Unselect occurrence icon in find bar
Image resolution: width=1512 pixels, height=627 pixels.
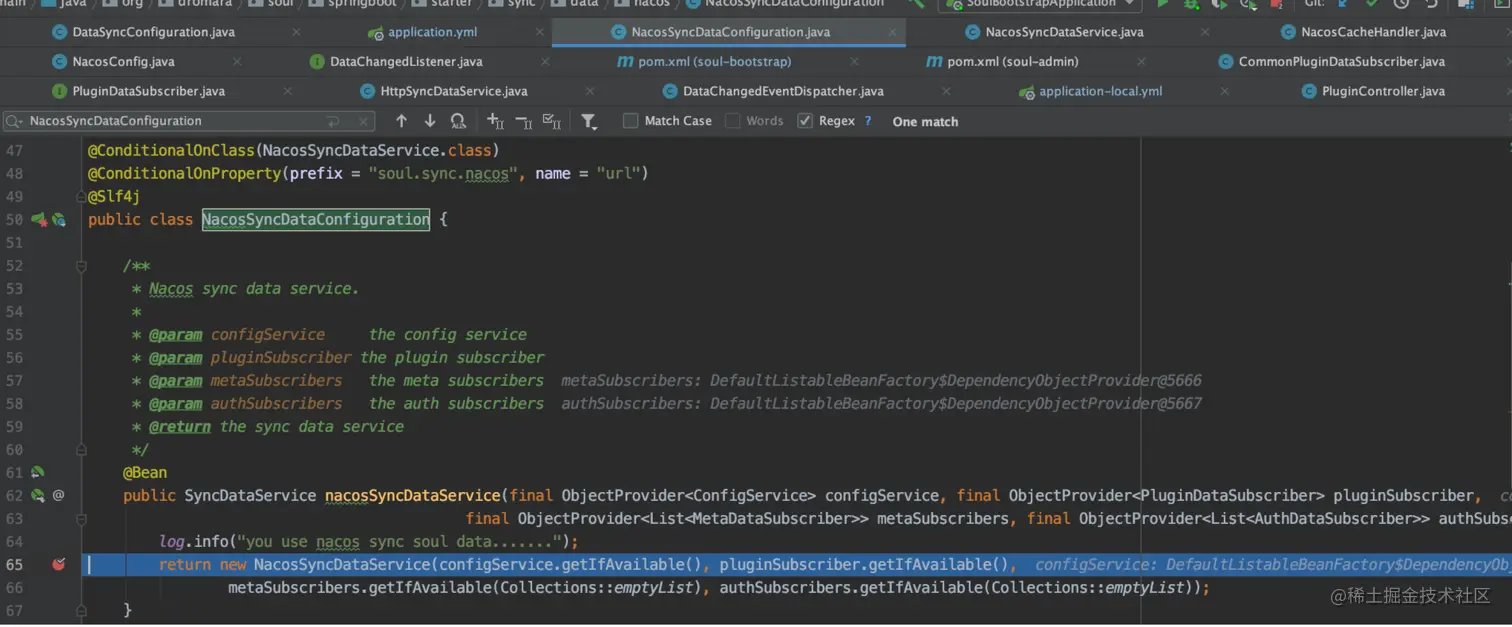(x=523, y=121)
